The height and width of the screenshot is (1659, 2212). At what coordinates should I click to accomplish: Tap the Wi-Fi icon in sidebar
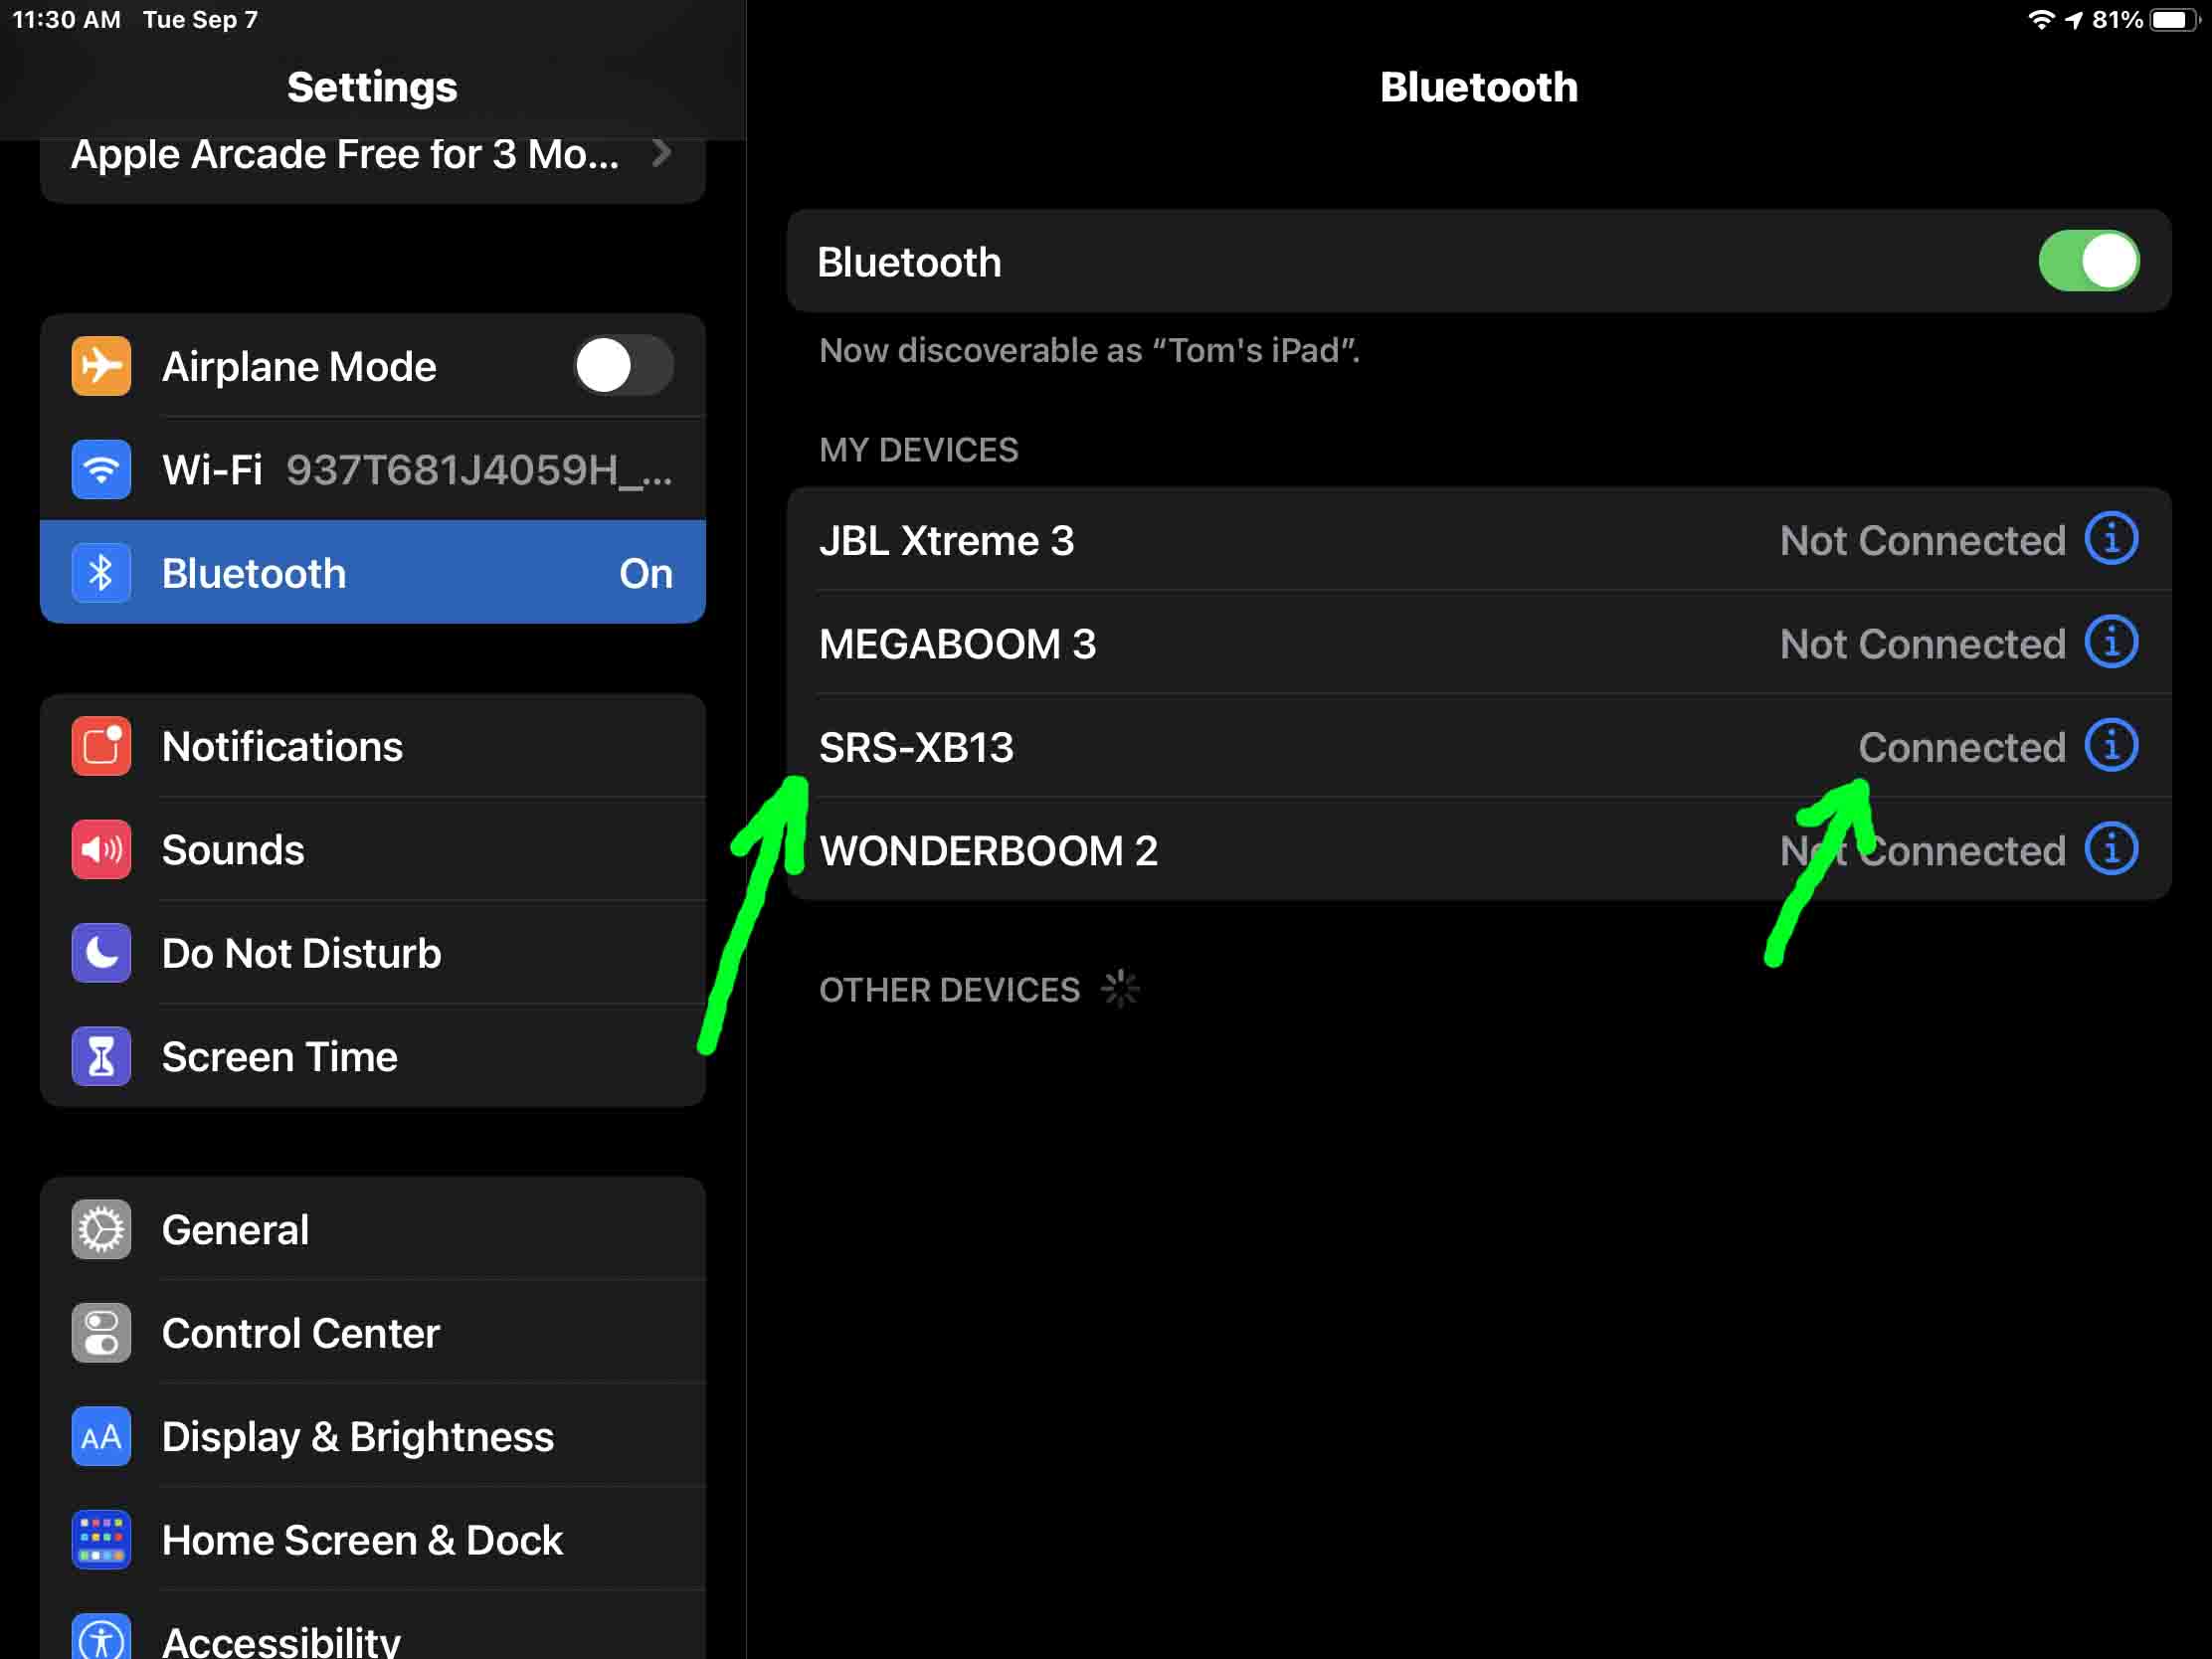[x=101, y=469]
